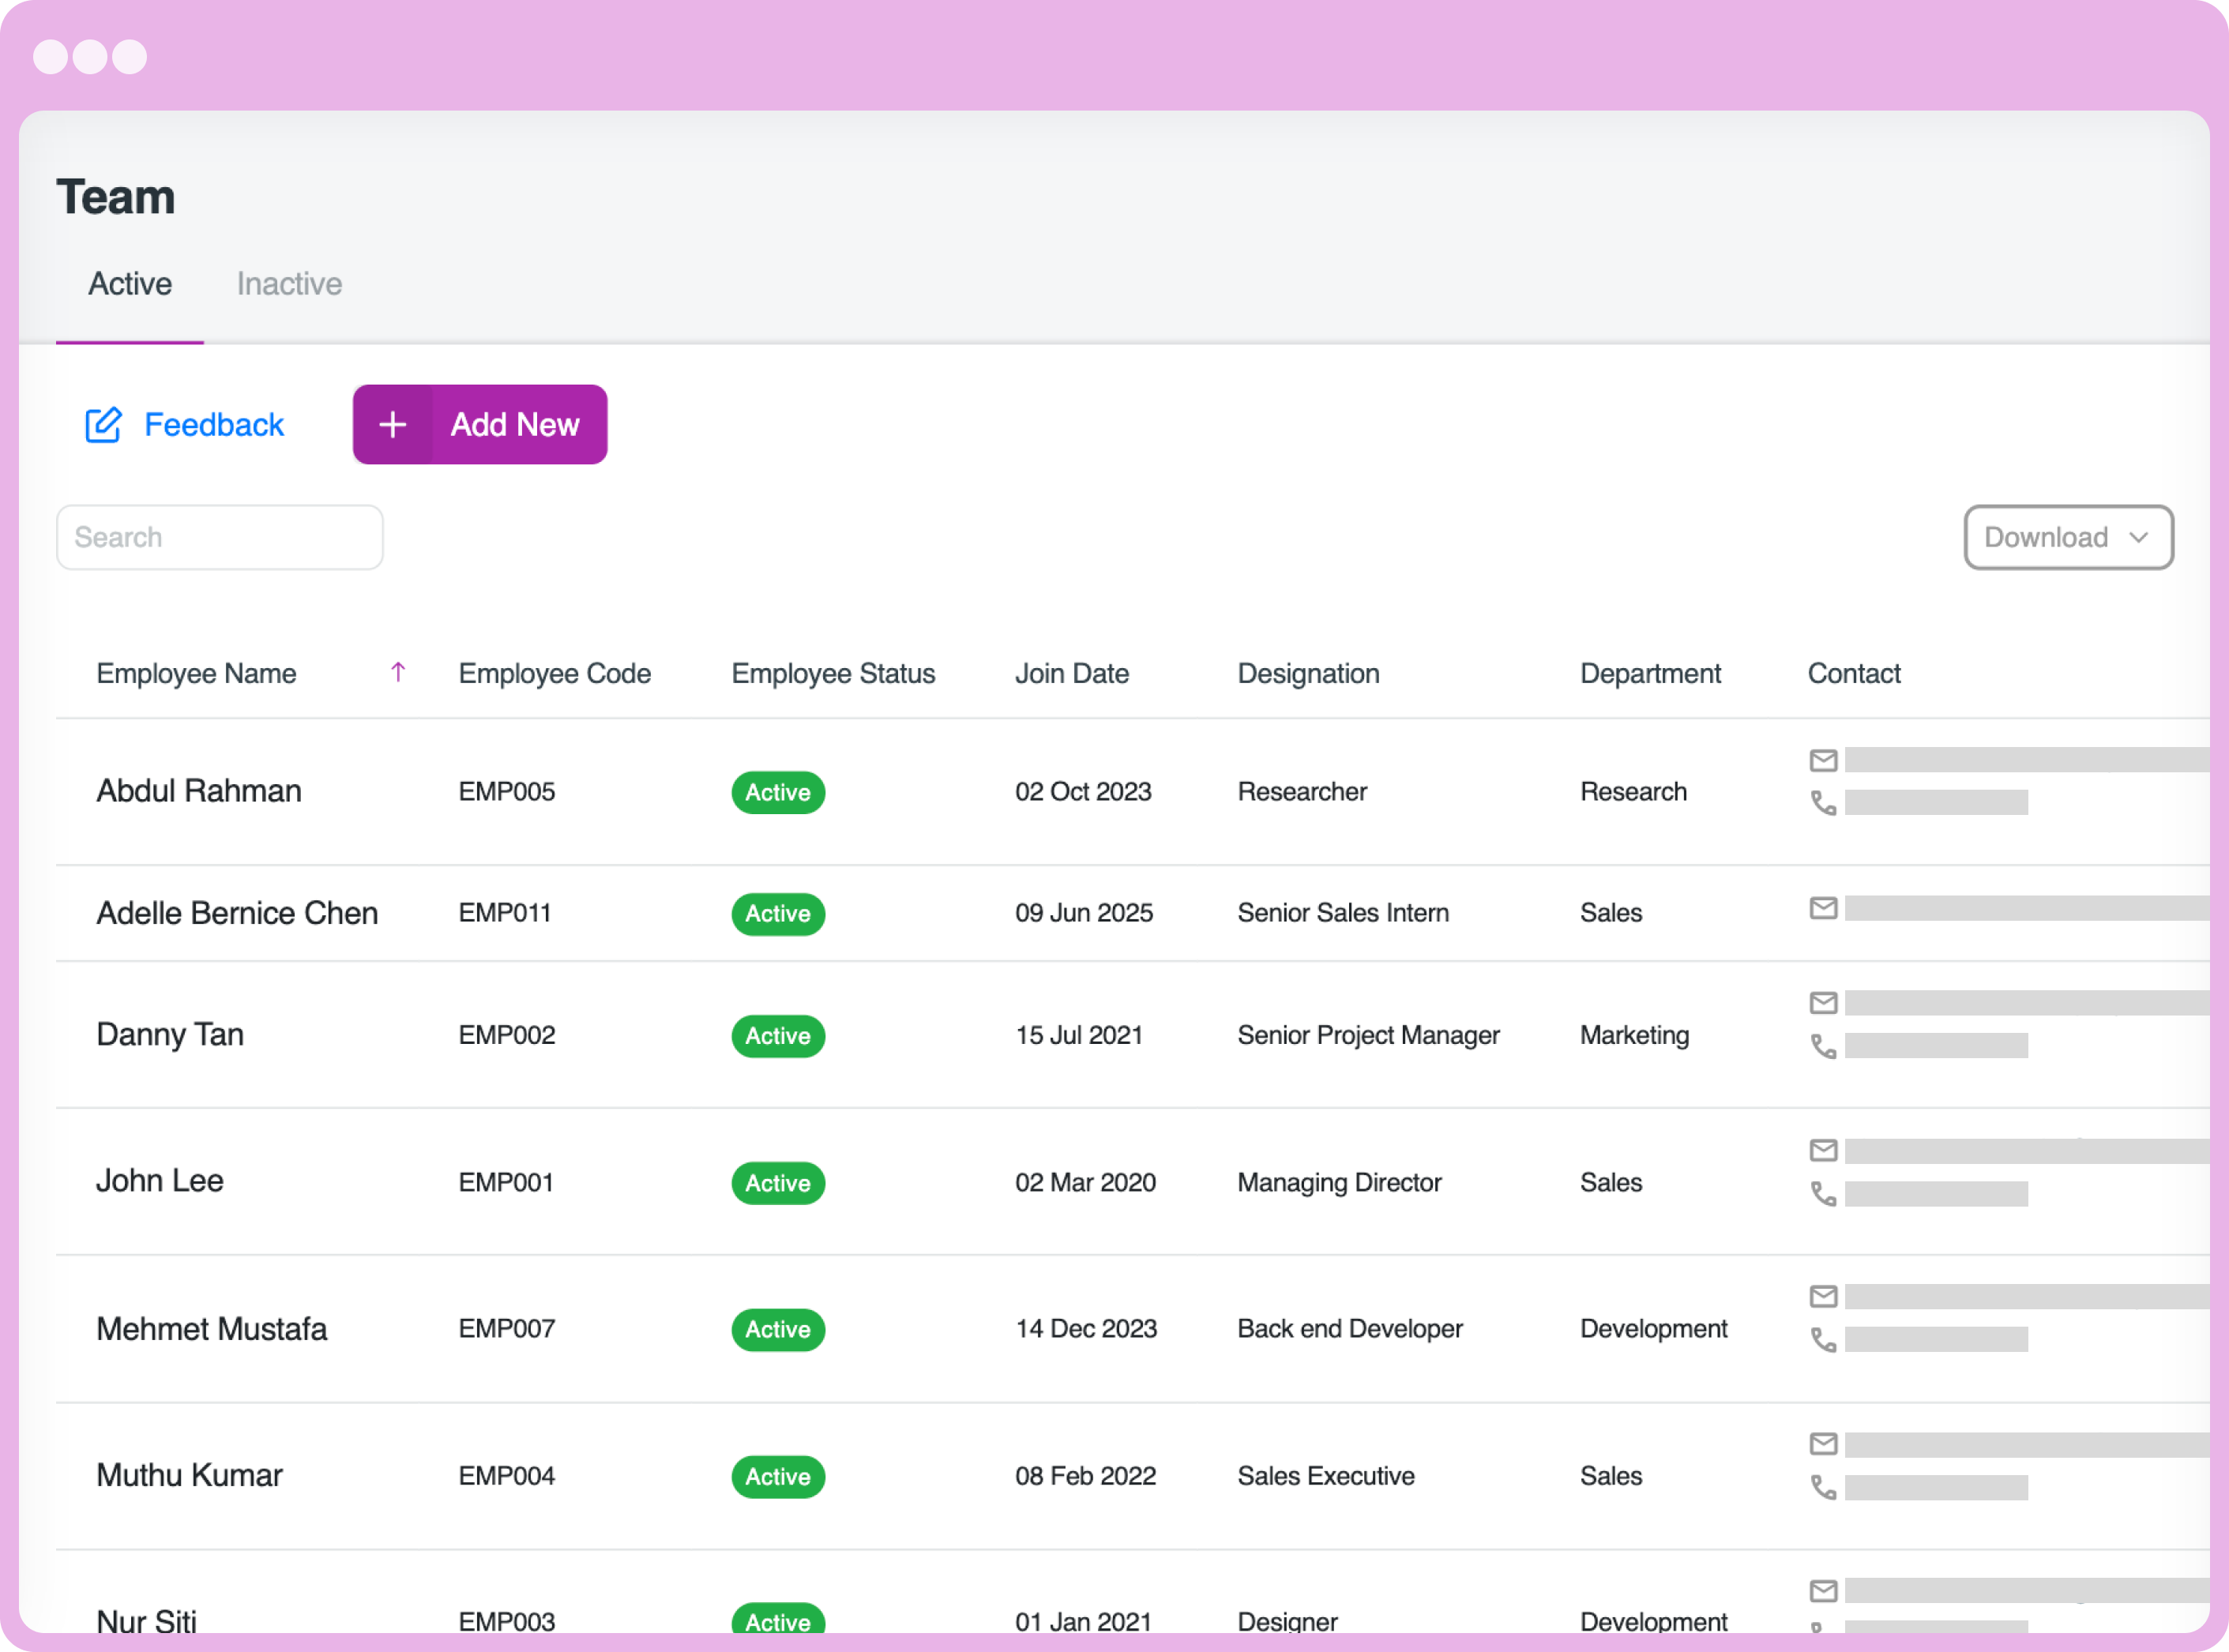Screen dimensions: 2229x1652
Task: Click the email icon for Adelle Bernice Chen
Action: (x=1823, y=908)
